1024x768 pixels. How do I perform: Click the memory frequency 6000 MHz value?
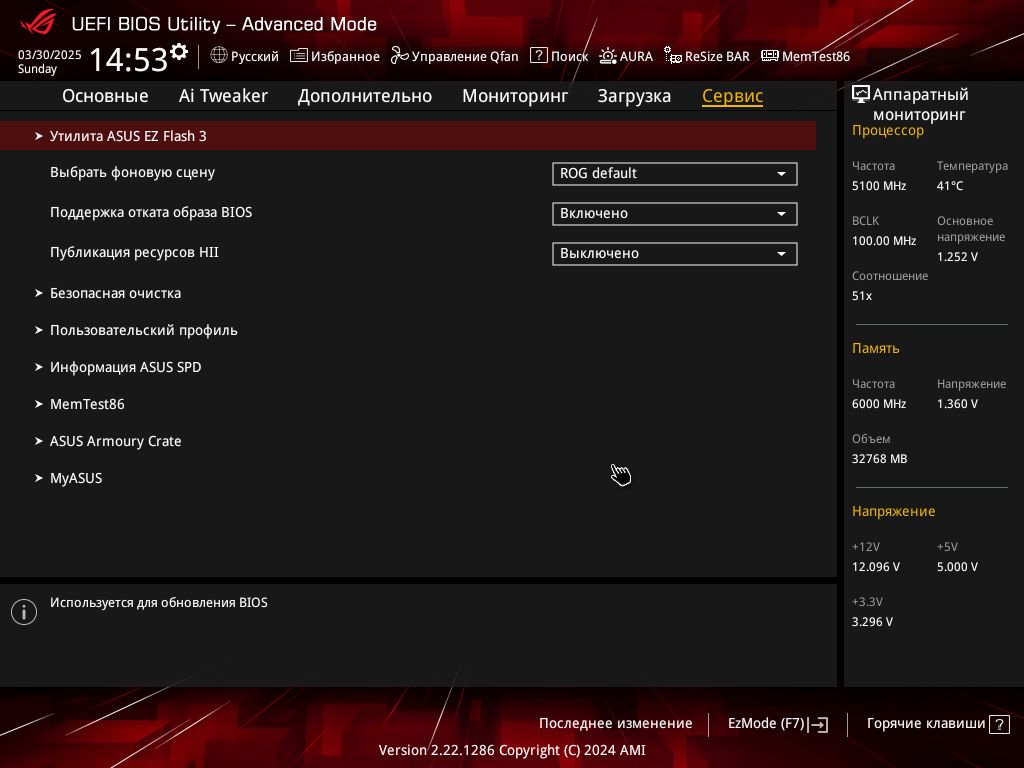point(879,404)
